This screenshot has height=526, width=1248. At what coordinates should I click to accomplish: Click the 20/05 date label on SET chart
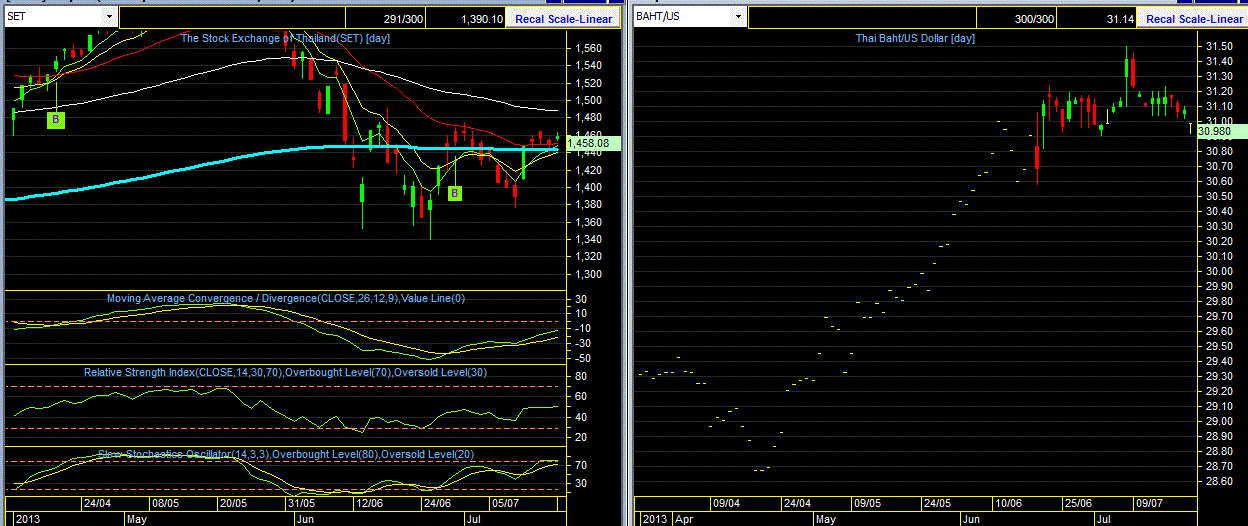click(x=233, y=504)
